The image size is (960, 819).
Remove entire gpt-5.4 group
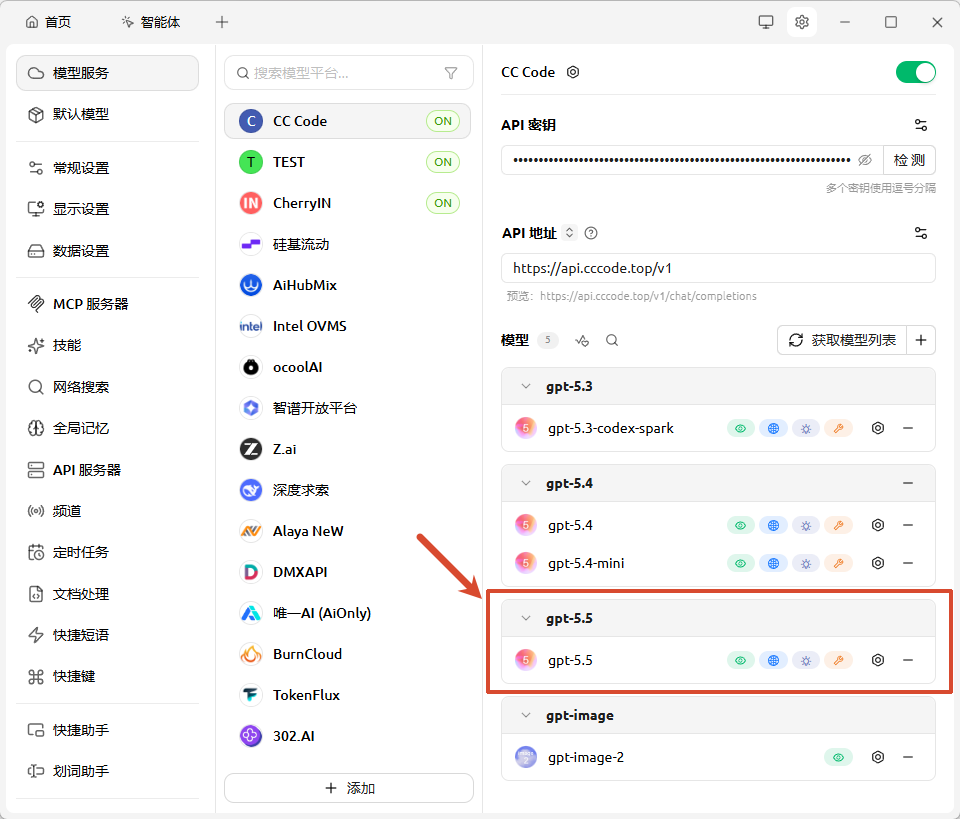point(908,484)
